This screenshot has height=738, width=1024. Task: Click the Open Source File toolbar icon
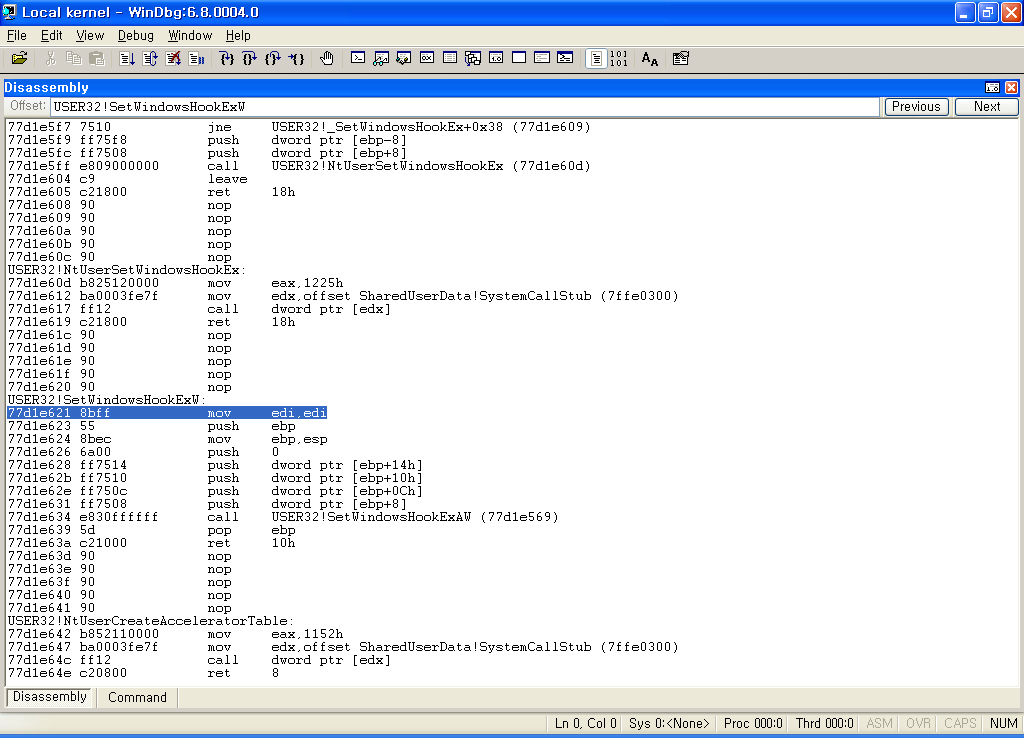(20, 59)
